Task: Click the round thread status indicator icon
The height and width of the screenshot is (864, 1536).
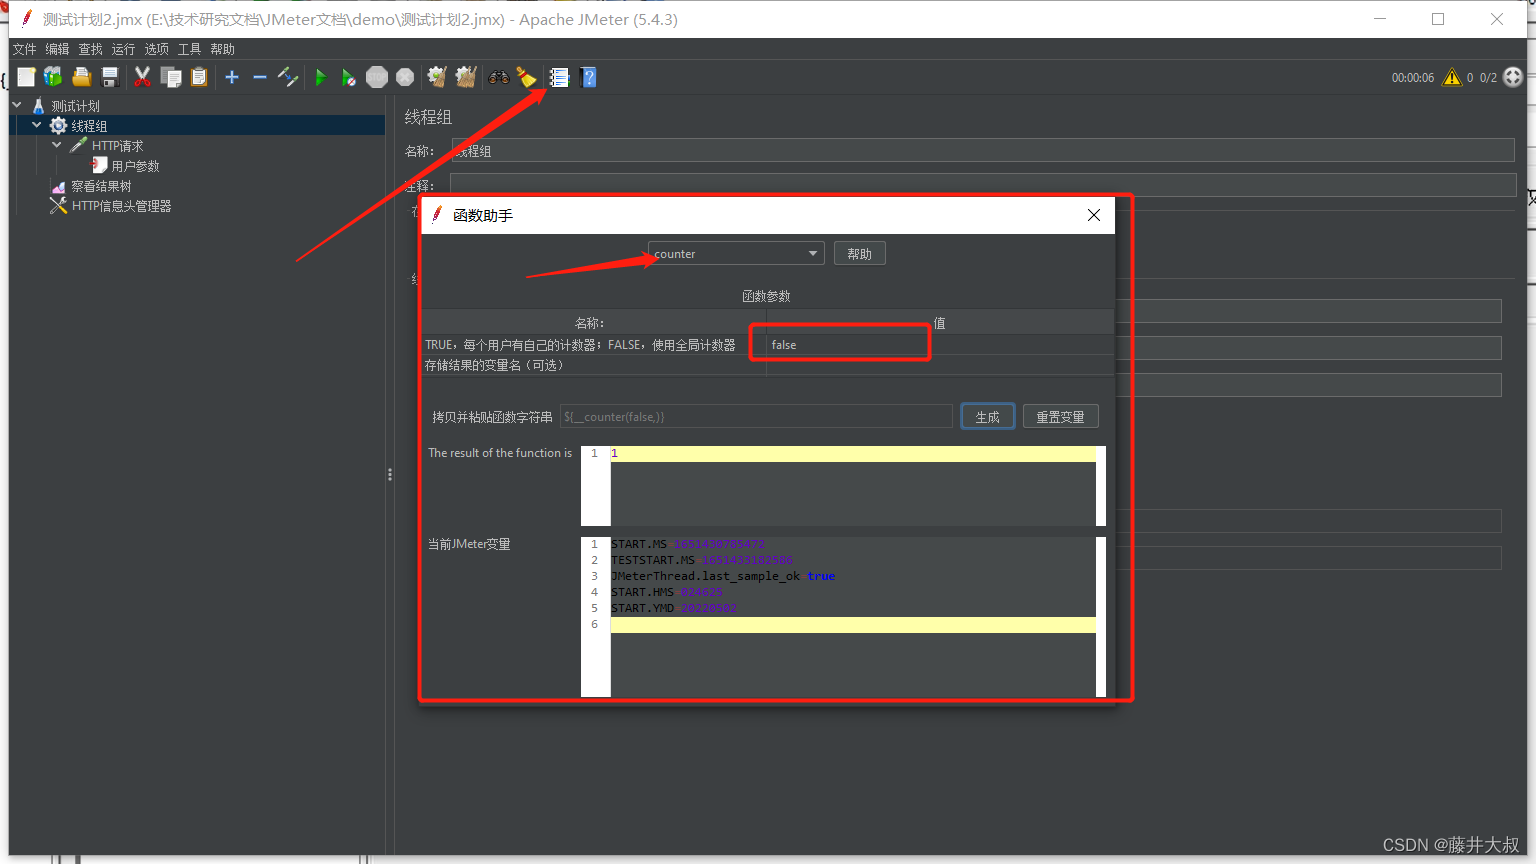Action: click(1513, 77)
